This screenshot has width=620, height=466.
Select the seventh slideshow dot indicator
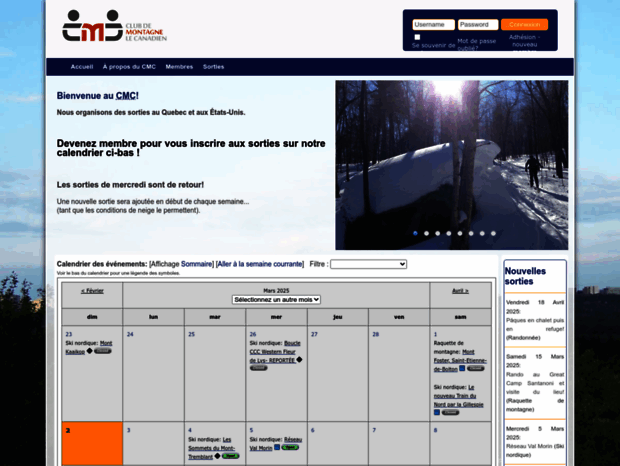coord(482,234)
